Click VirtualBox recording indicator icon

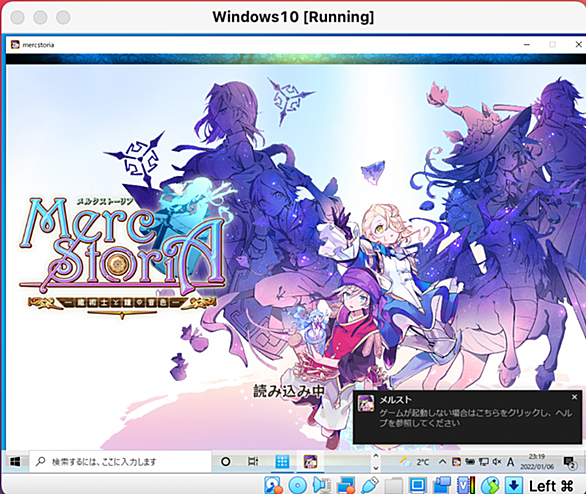442,485
